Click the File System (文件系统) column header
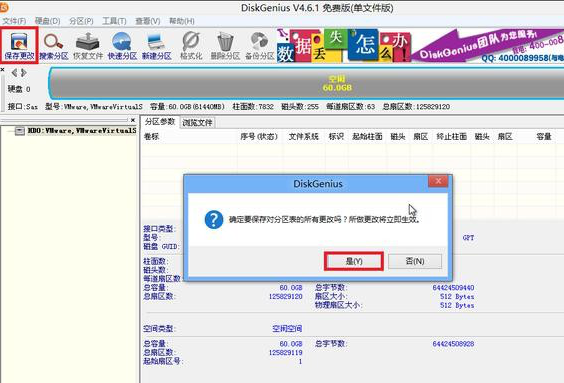This screenshot has height=383, width=564. pyautogui.click(x=304, y=137)
